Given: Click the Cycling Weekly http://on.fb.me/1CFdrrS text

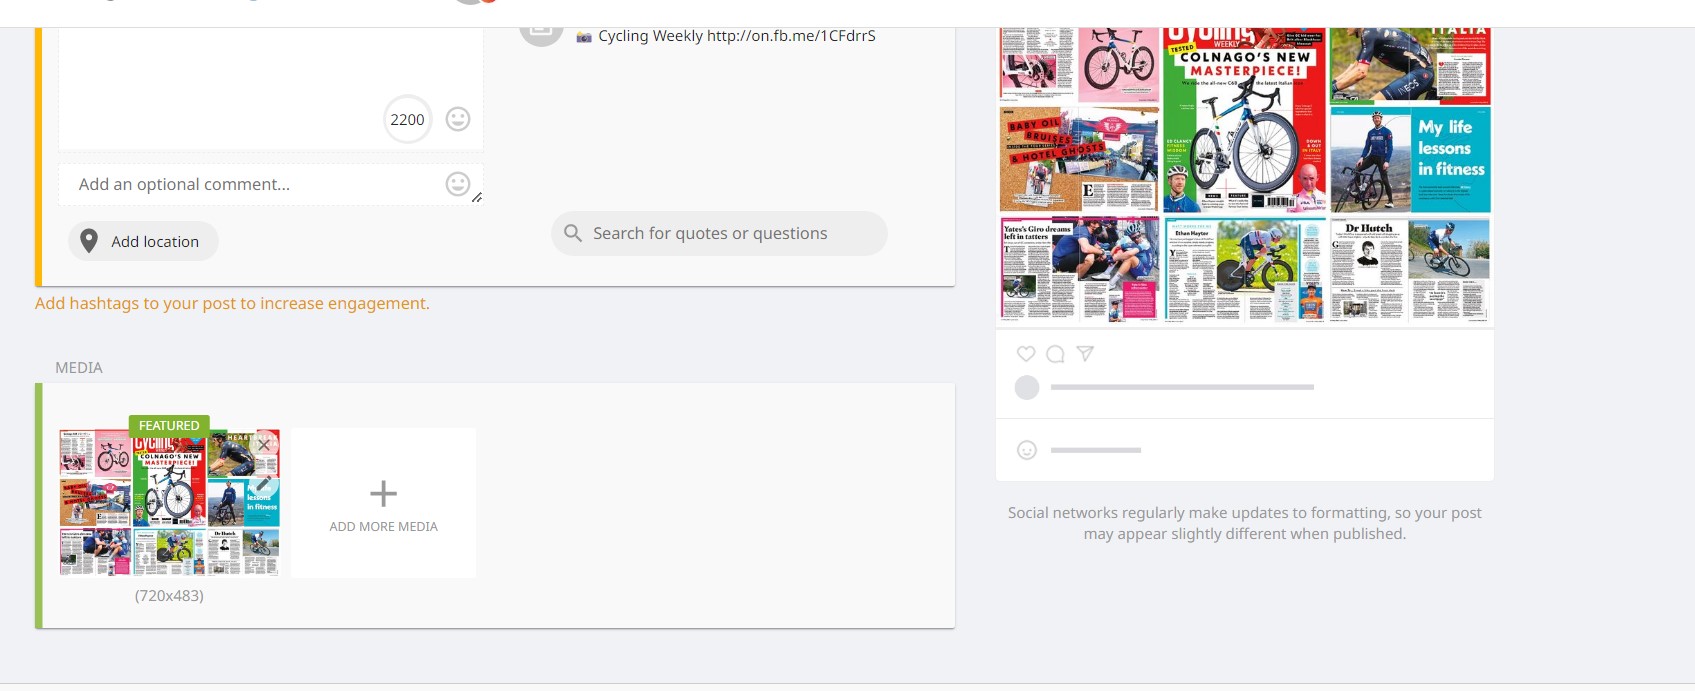Looking at the screenshot, I should 737,36.
